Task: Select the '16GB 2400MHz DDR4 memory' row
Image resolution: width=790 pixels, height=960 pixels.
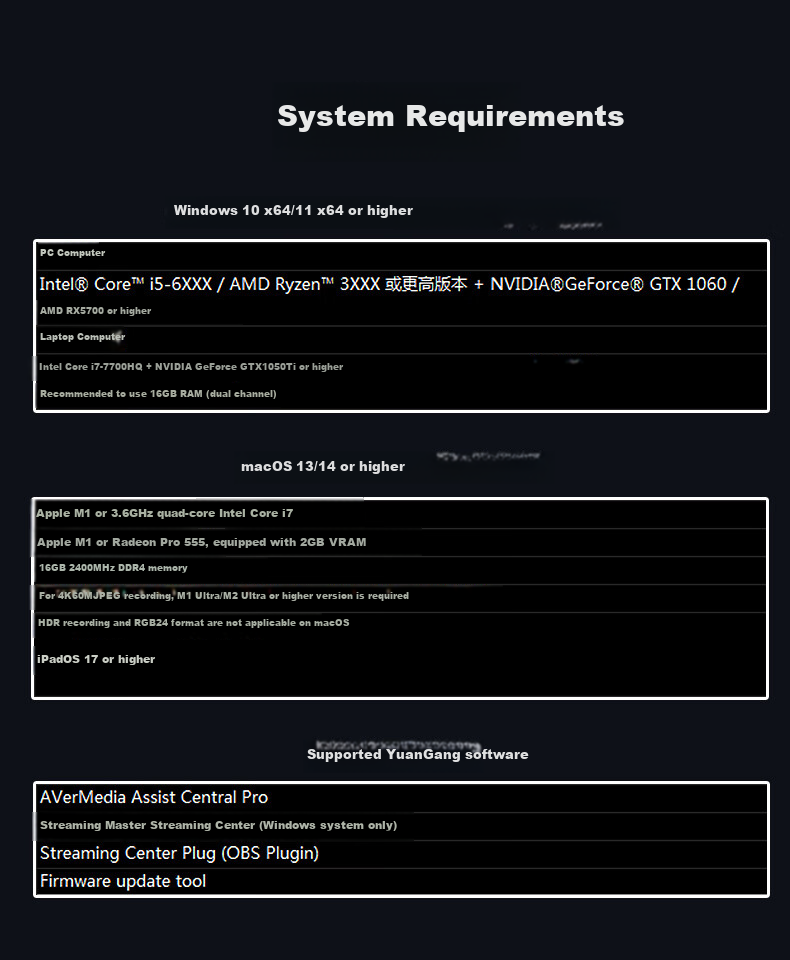Action: [113, 568]
